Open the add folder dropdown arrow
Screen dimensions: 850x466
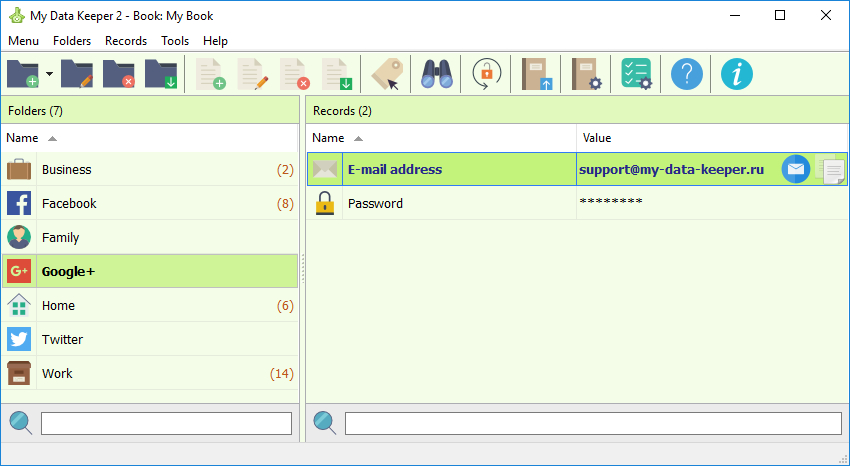click(x=49, y=74)
